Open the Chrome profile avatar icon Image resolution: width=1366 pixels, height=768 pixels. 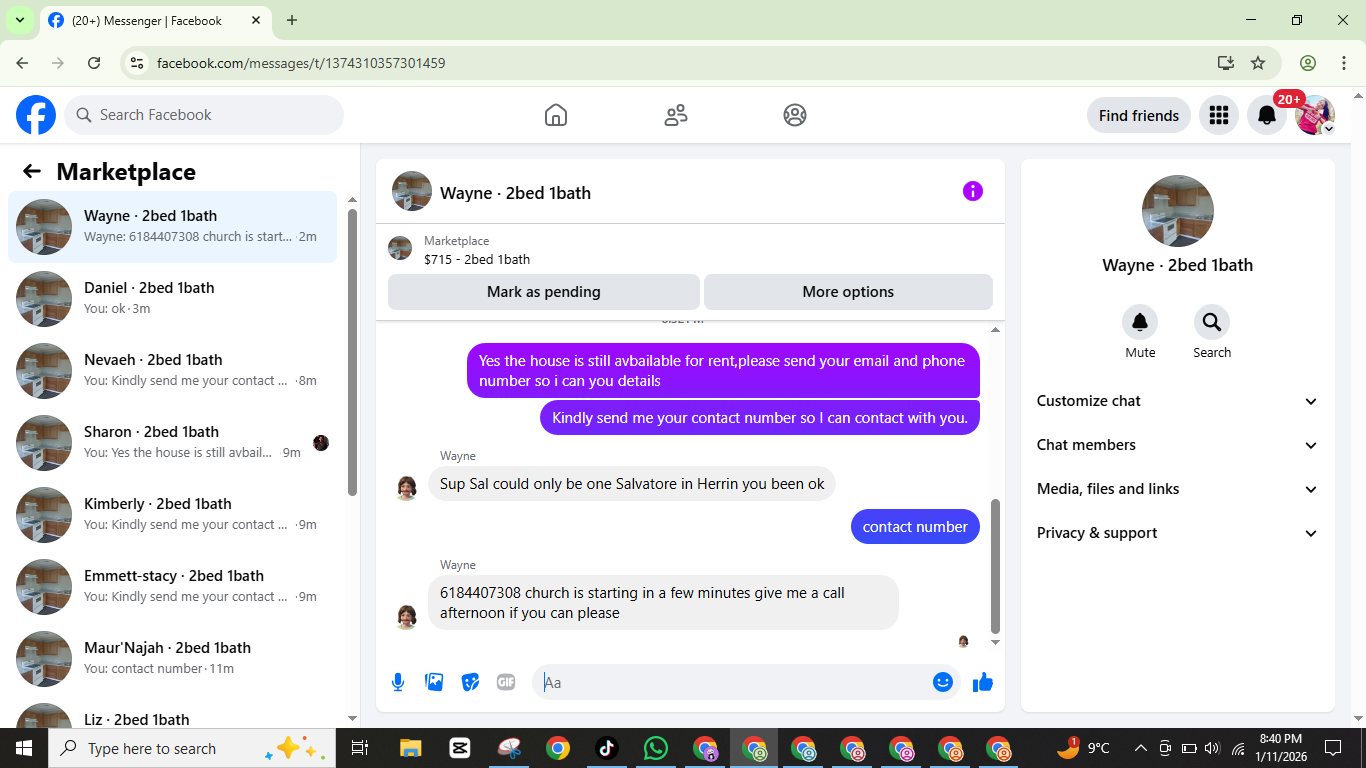point(1308,63)
